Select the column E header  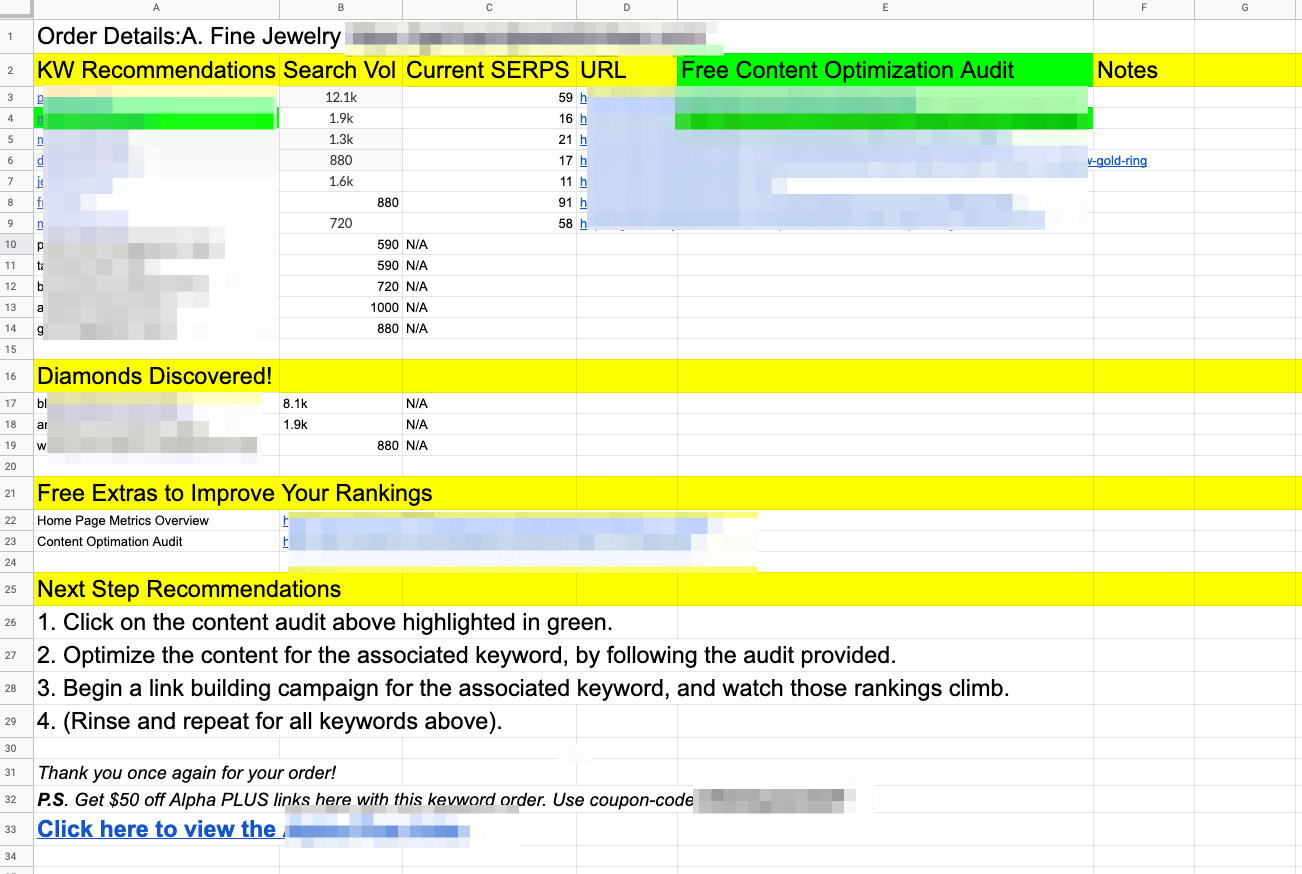pyautogui.click(x=885, y=8)
